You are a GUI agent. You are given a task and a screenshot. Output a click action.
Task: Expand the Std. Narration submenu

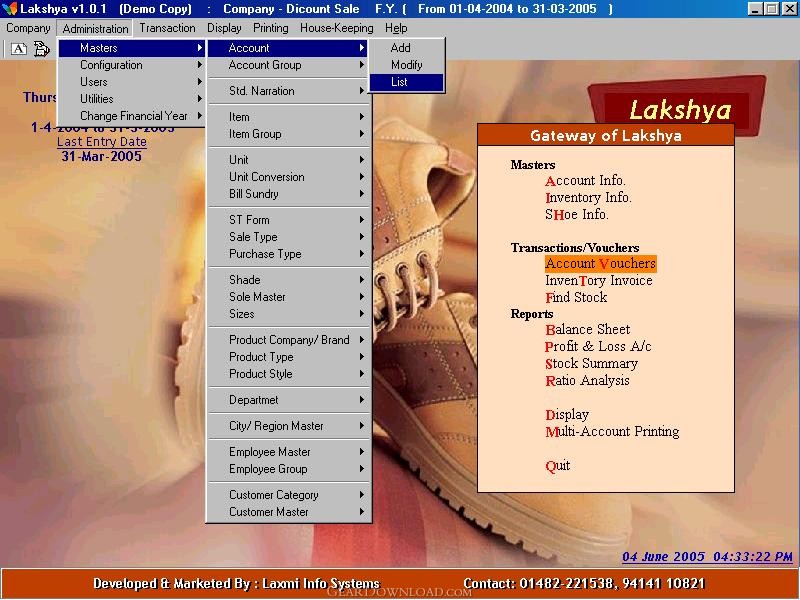tap(288, 91)
